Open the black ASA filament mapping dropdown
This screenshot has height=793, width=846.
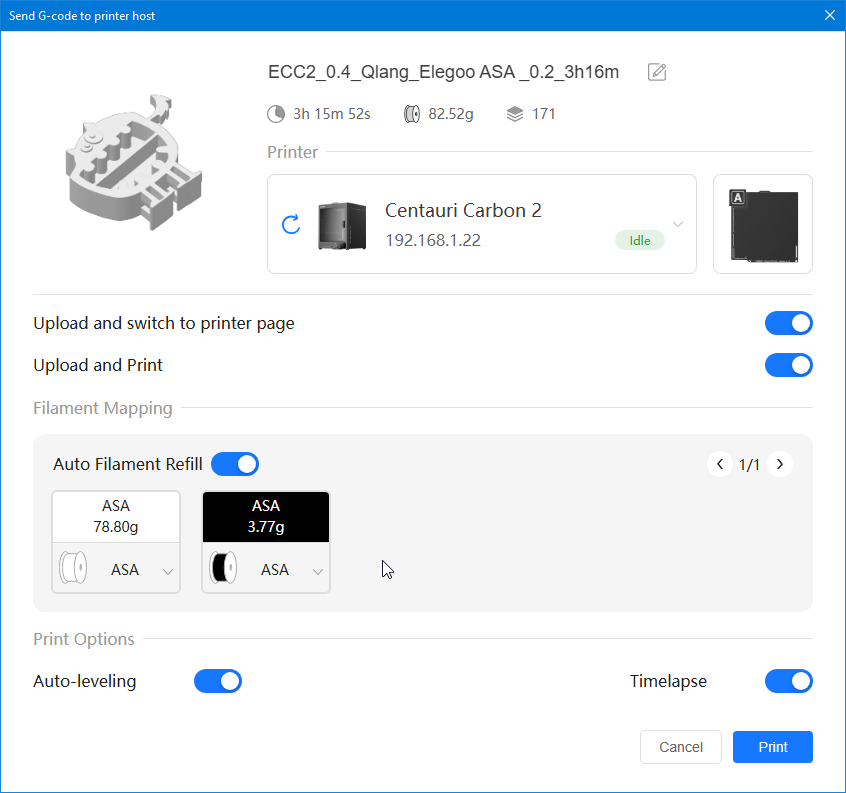click(317, 571)
